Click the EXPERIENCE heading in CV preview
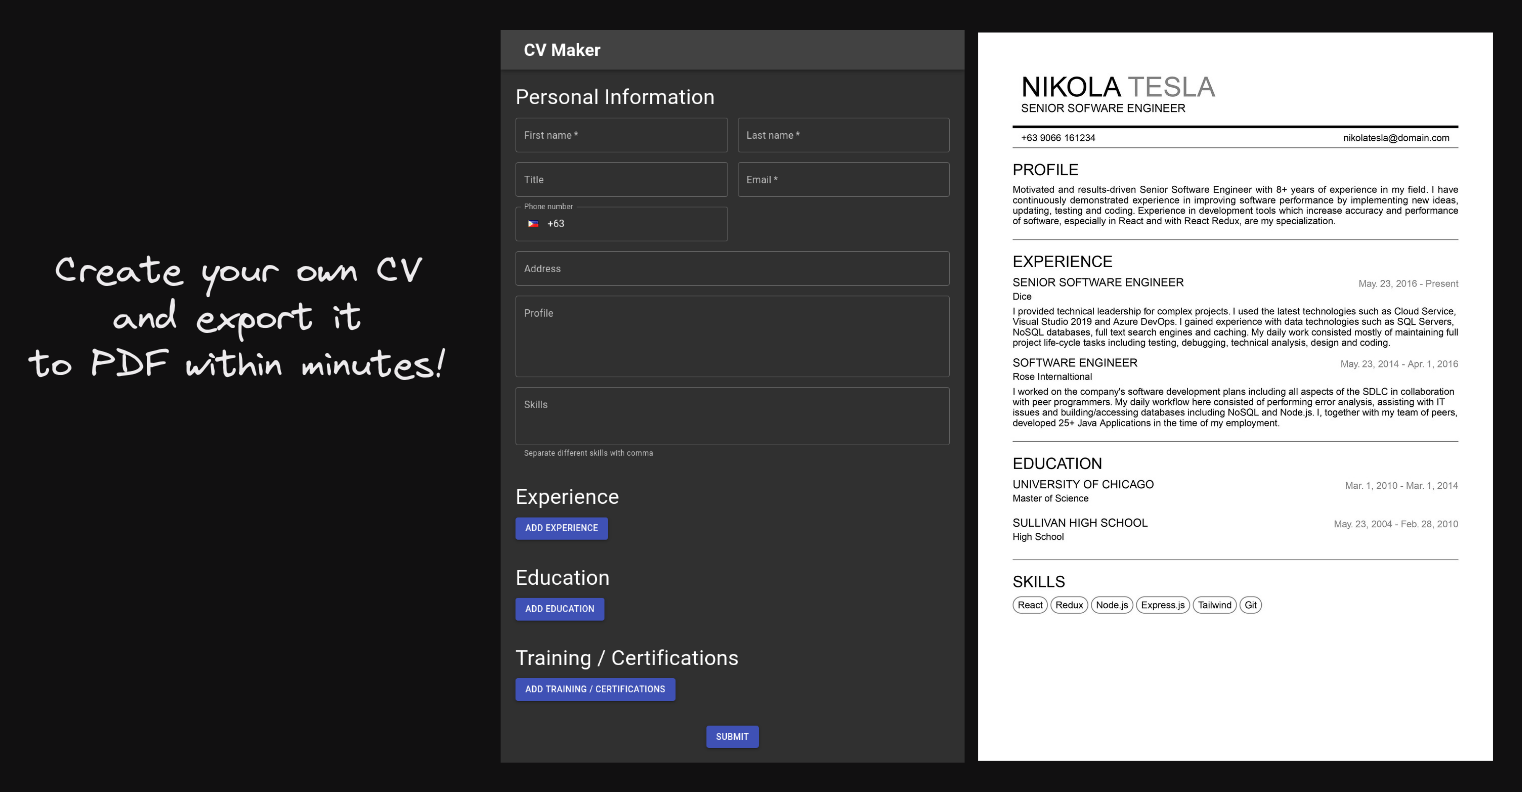This screenshot has height=792, width=1522. click(1062, 262)
